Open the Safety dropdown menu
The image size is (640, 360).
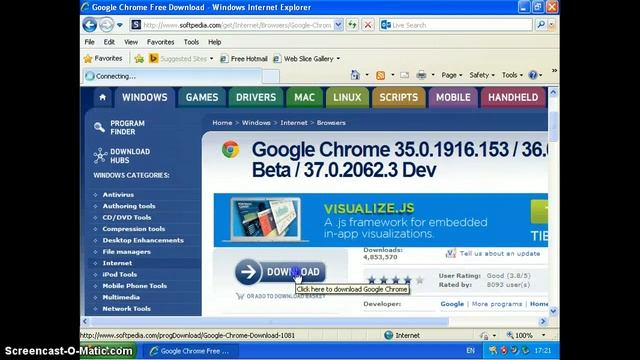(482, 75)
